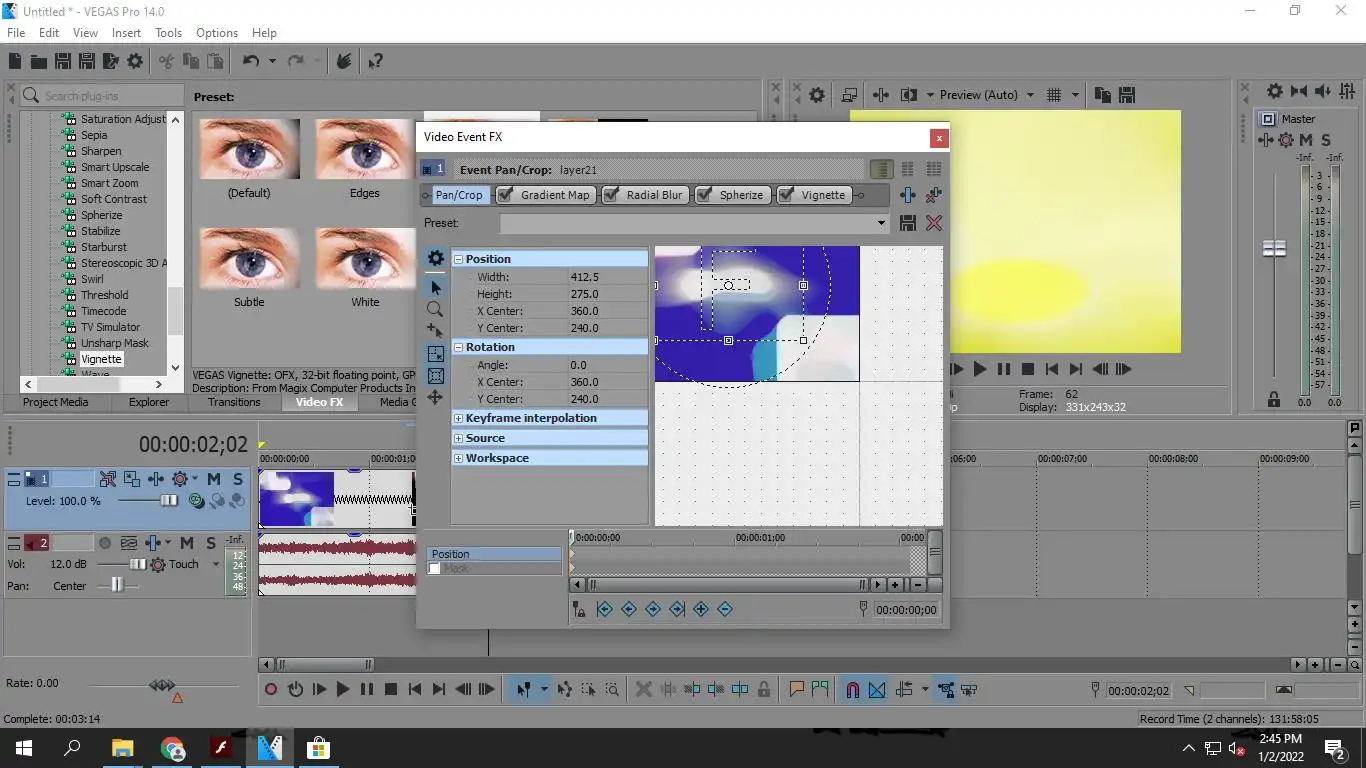Arm audio track 2 for record
The height and width of the screenshot is (768, 1366).
point(105,543)
